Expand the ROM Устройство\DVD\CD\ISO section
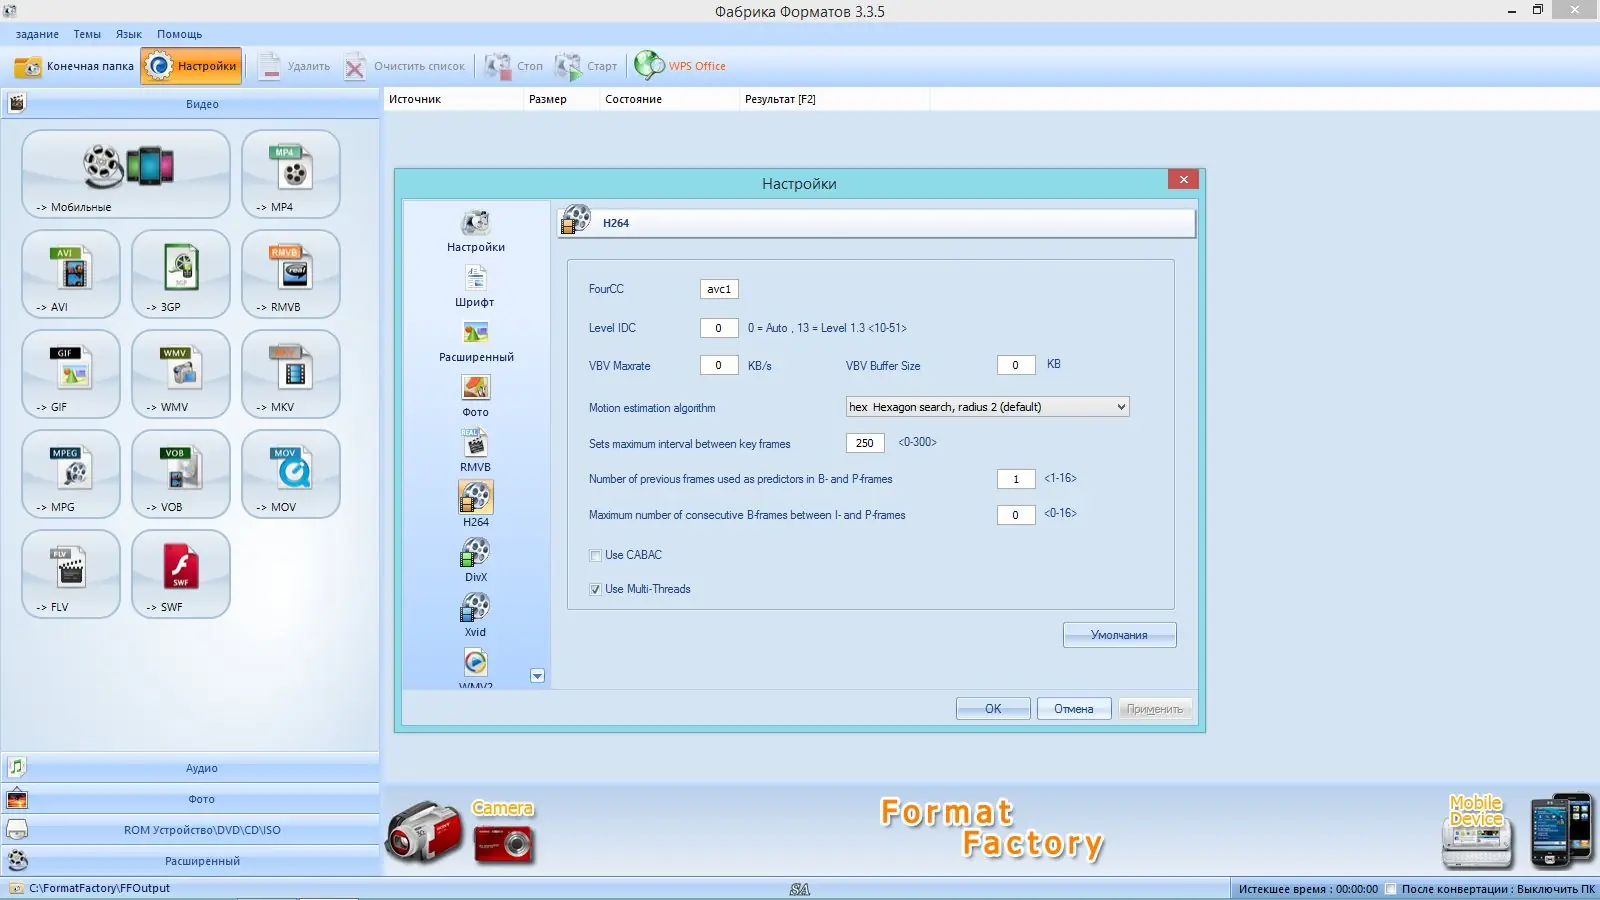Viewport: 1600px width, 900px height. [190, 830]
